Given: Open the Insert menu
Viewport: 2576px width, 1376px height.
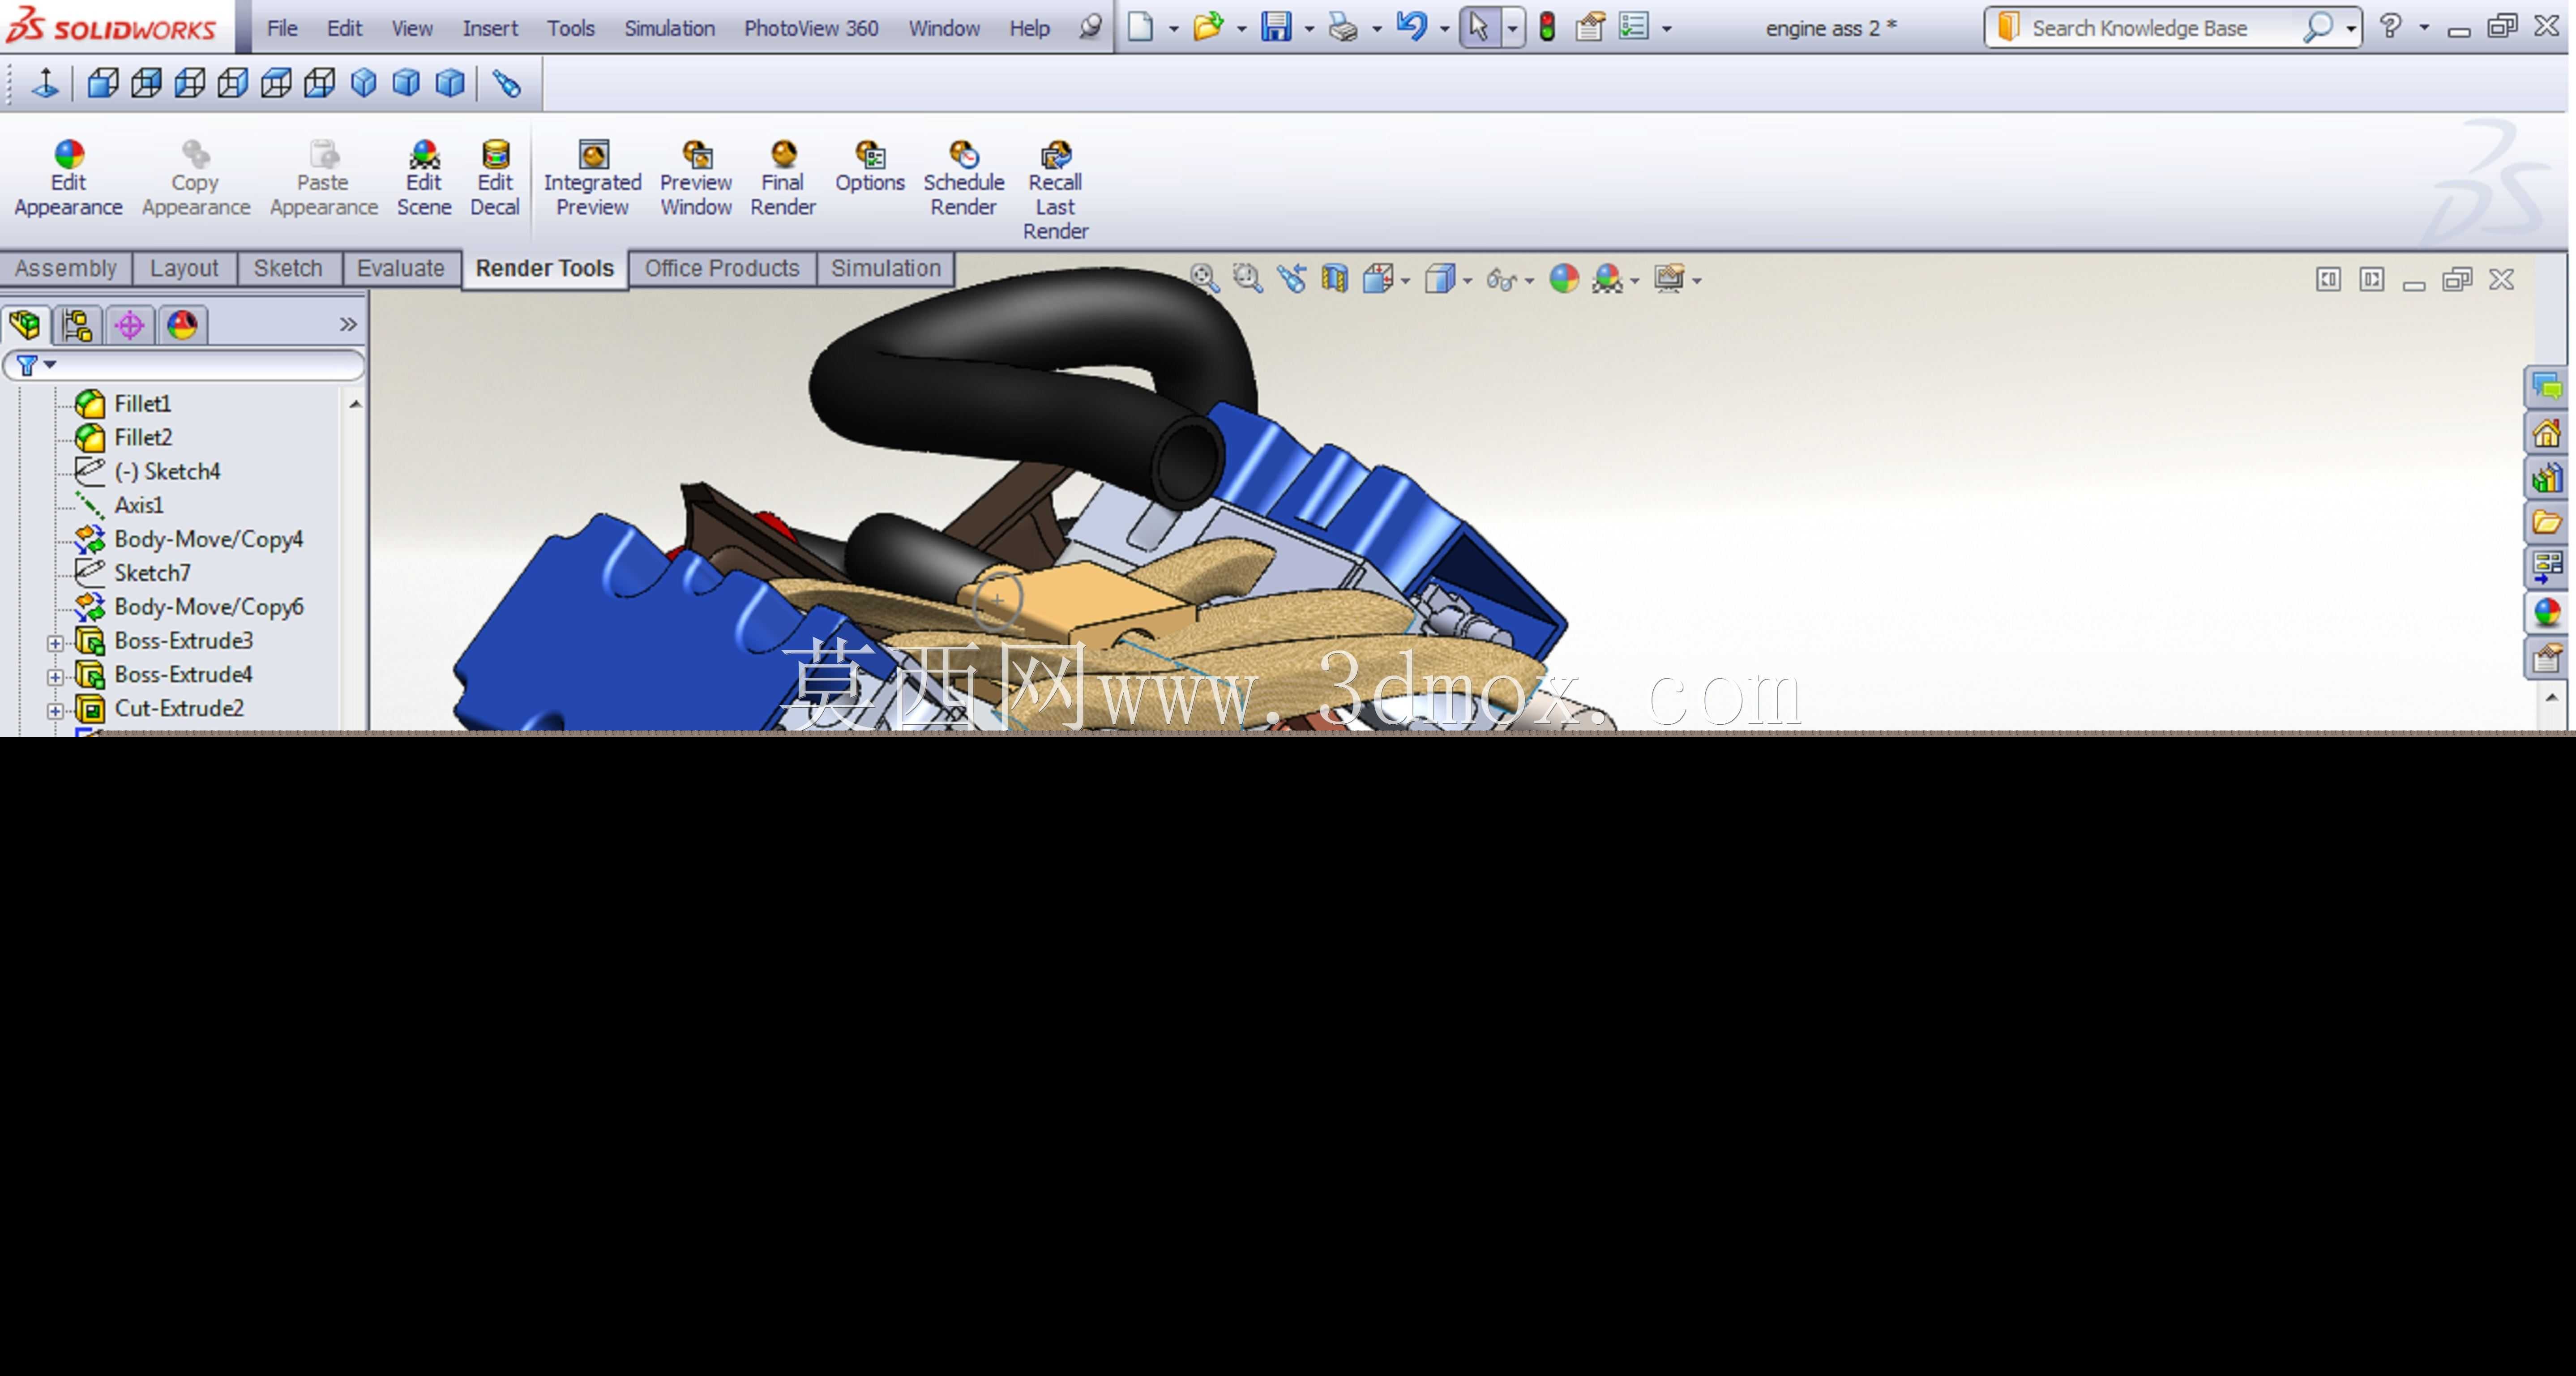Looking at the screenshot, I should click(x=490, y=28).
